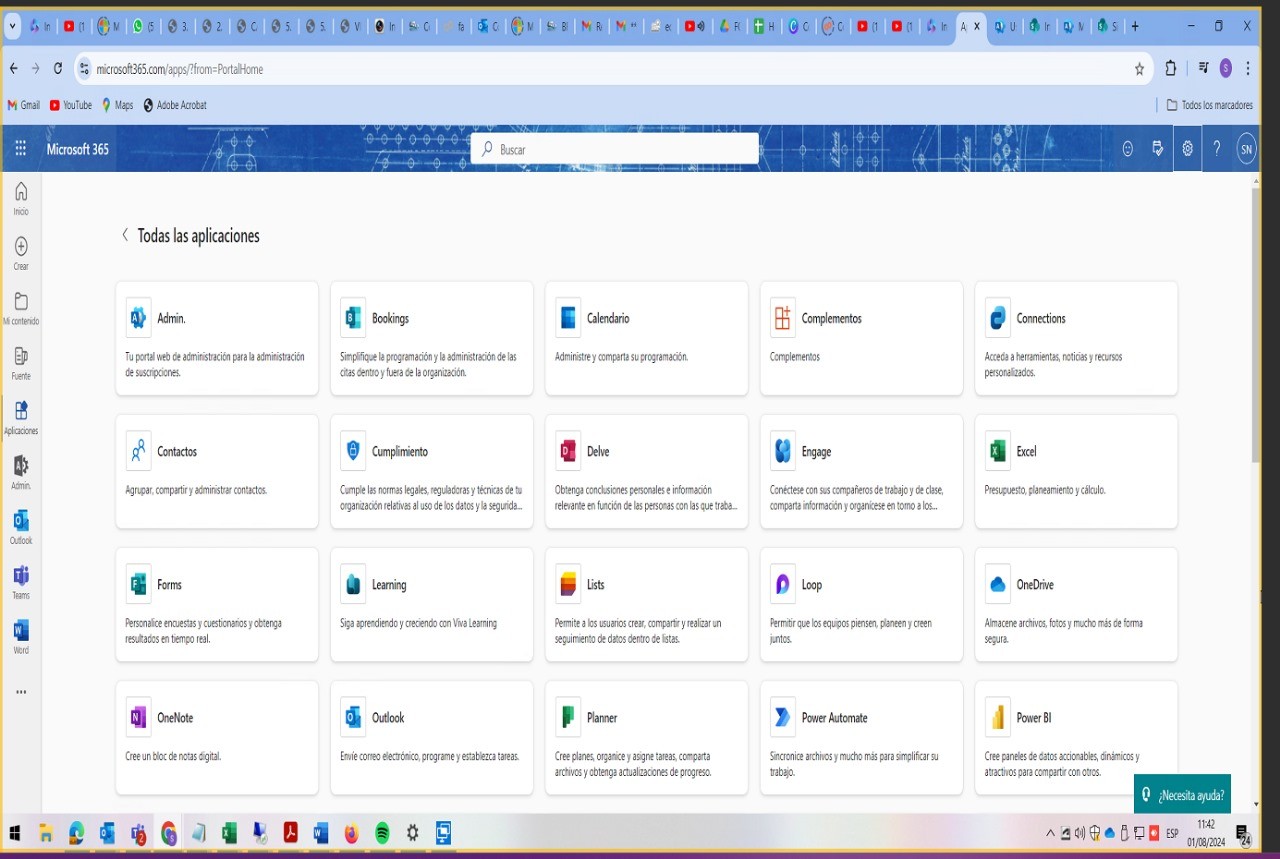The image size is (1280, 859).
Task: Go back using Todas las aplicaciones chevron
Action: [125, 235]
